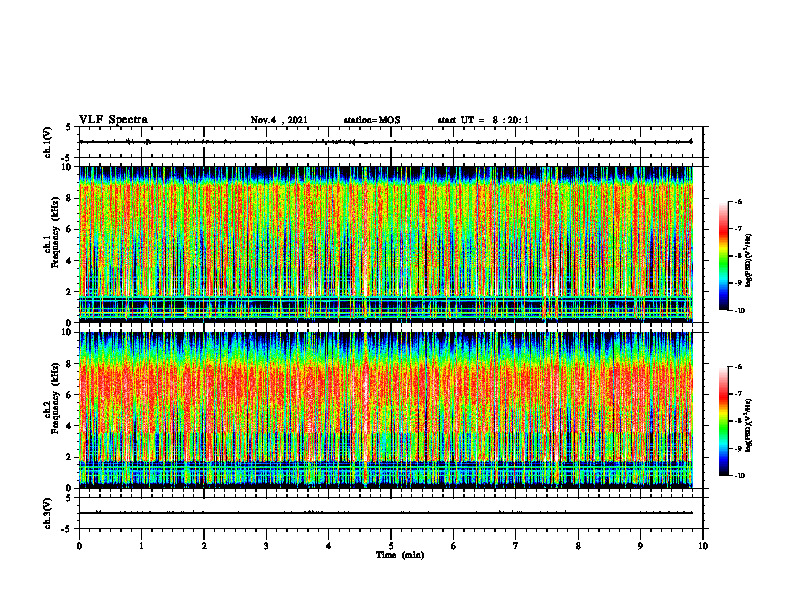
Task: Click the "10" tick on the time axis
Action: pyautogui.click(x=703, y=546)
